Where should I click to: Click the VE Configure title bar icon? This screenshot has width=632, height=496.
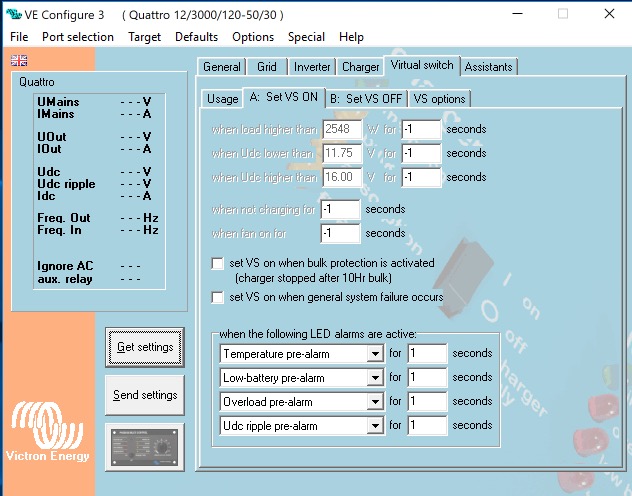pos(13,14)
